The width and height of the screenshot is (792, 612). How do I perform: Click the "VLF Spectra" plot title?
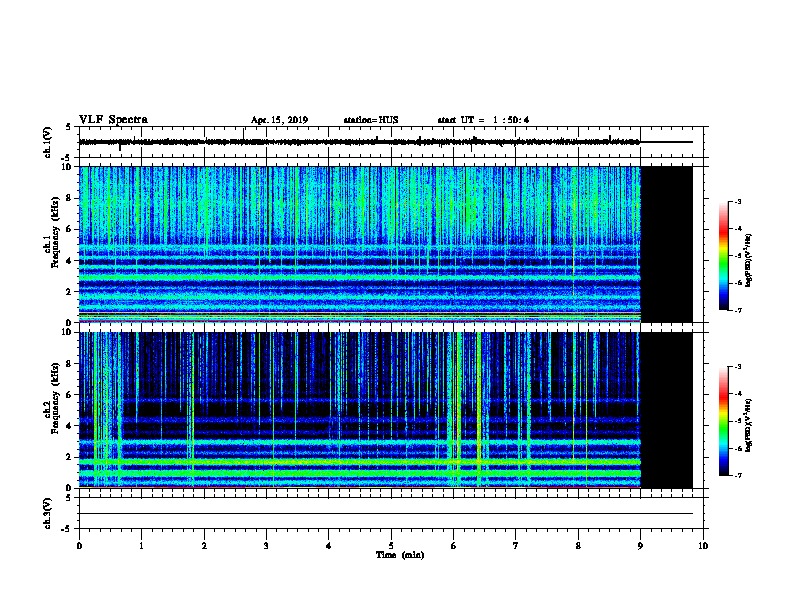pos(113,120)
